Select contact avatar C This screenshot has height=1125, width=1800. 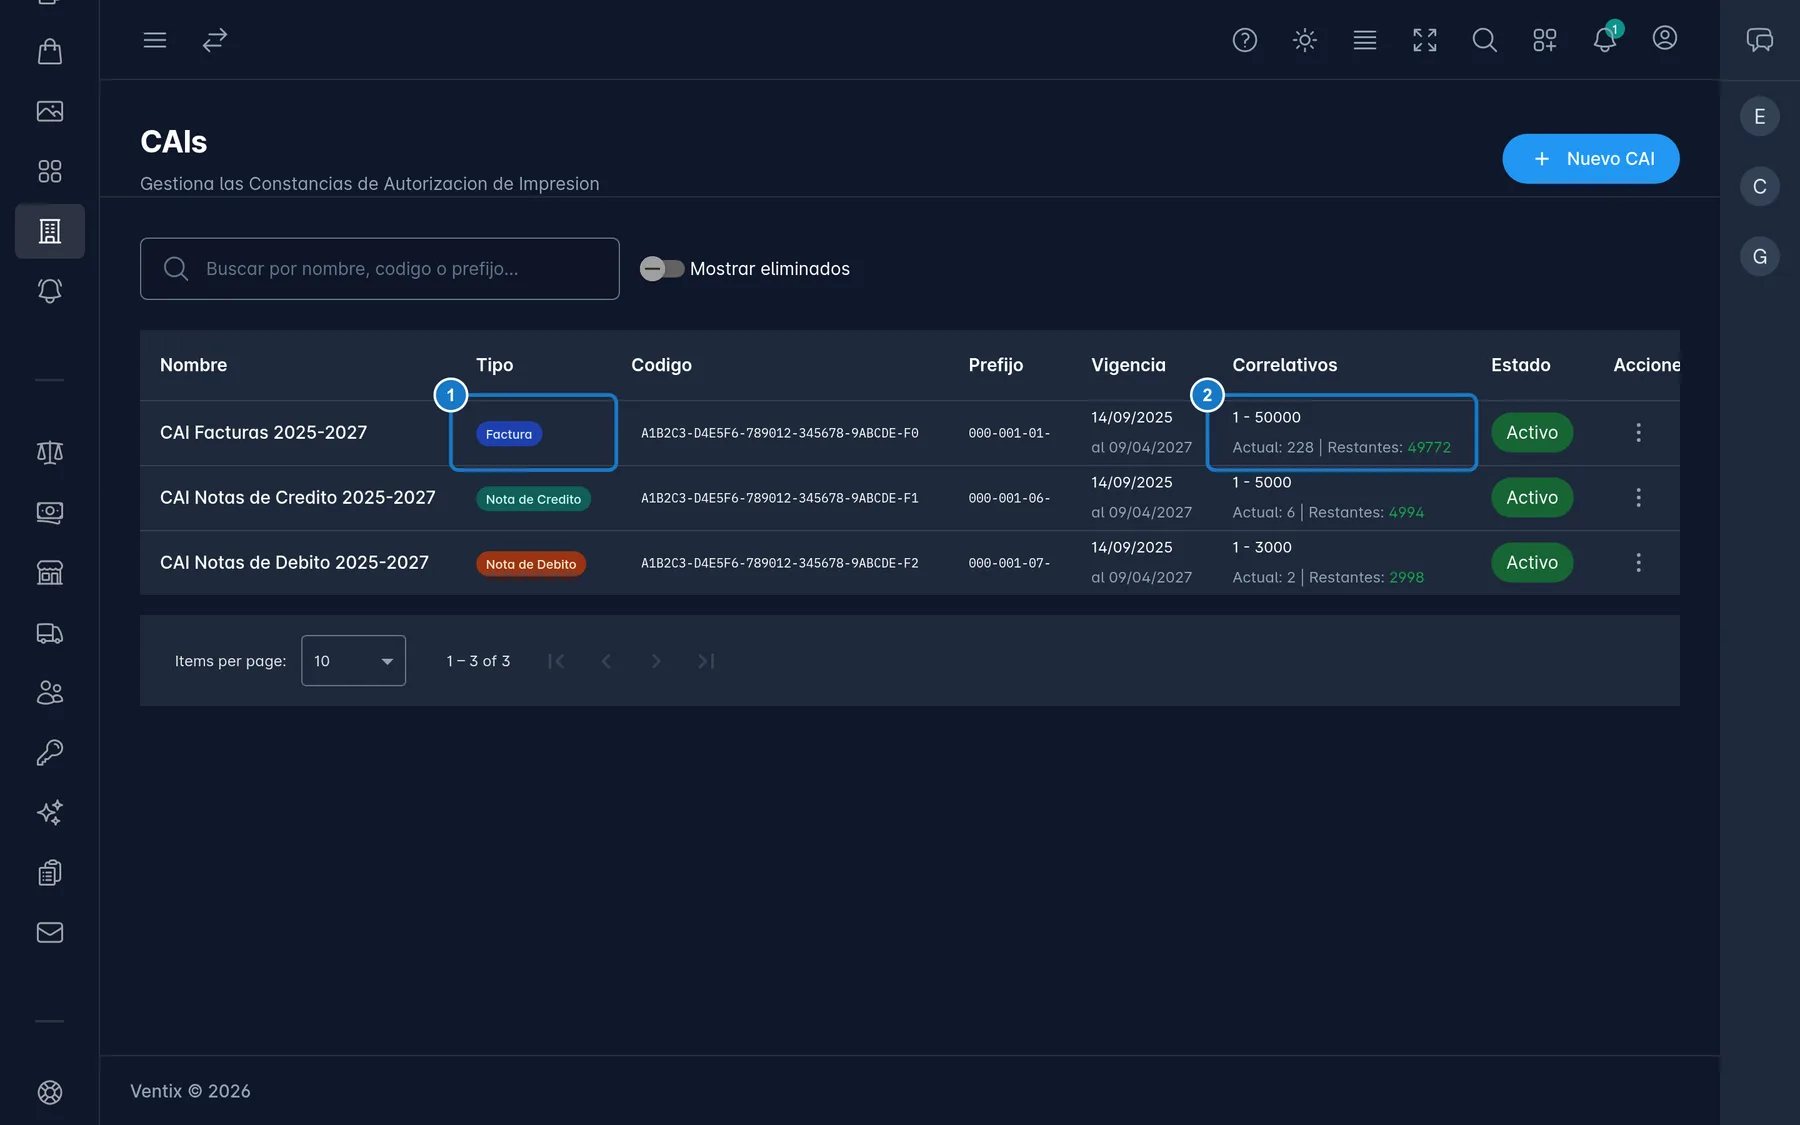click(1759, 187)
